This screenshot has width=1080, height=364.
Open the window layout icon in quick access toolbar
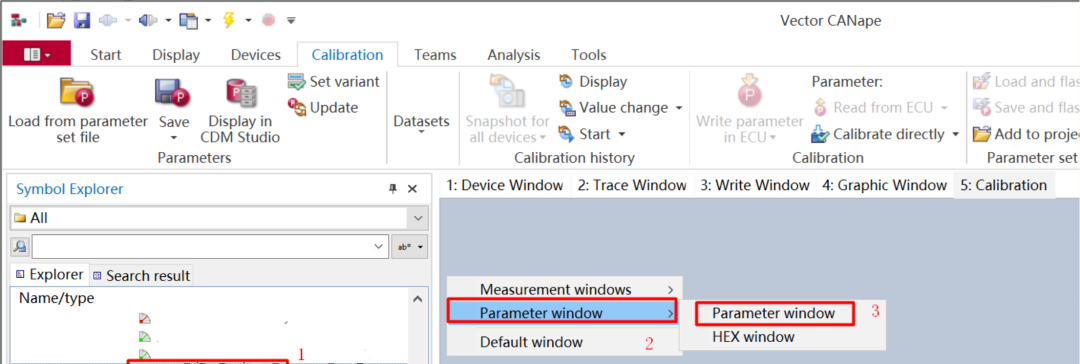point(188,20)
